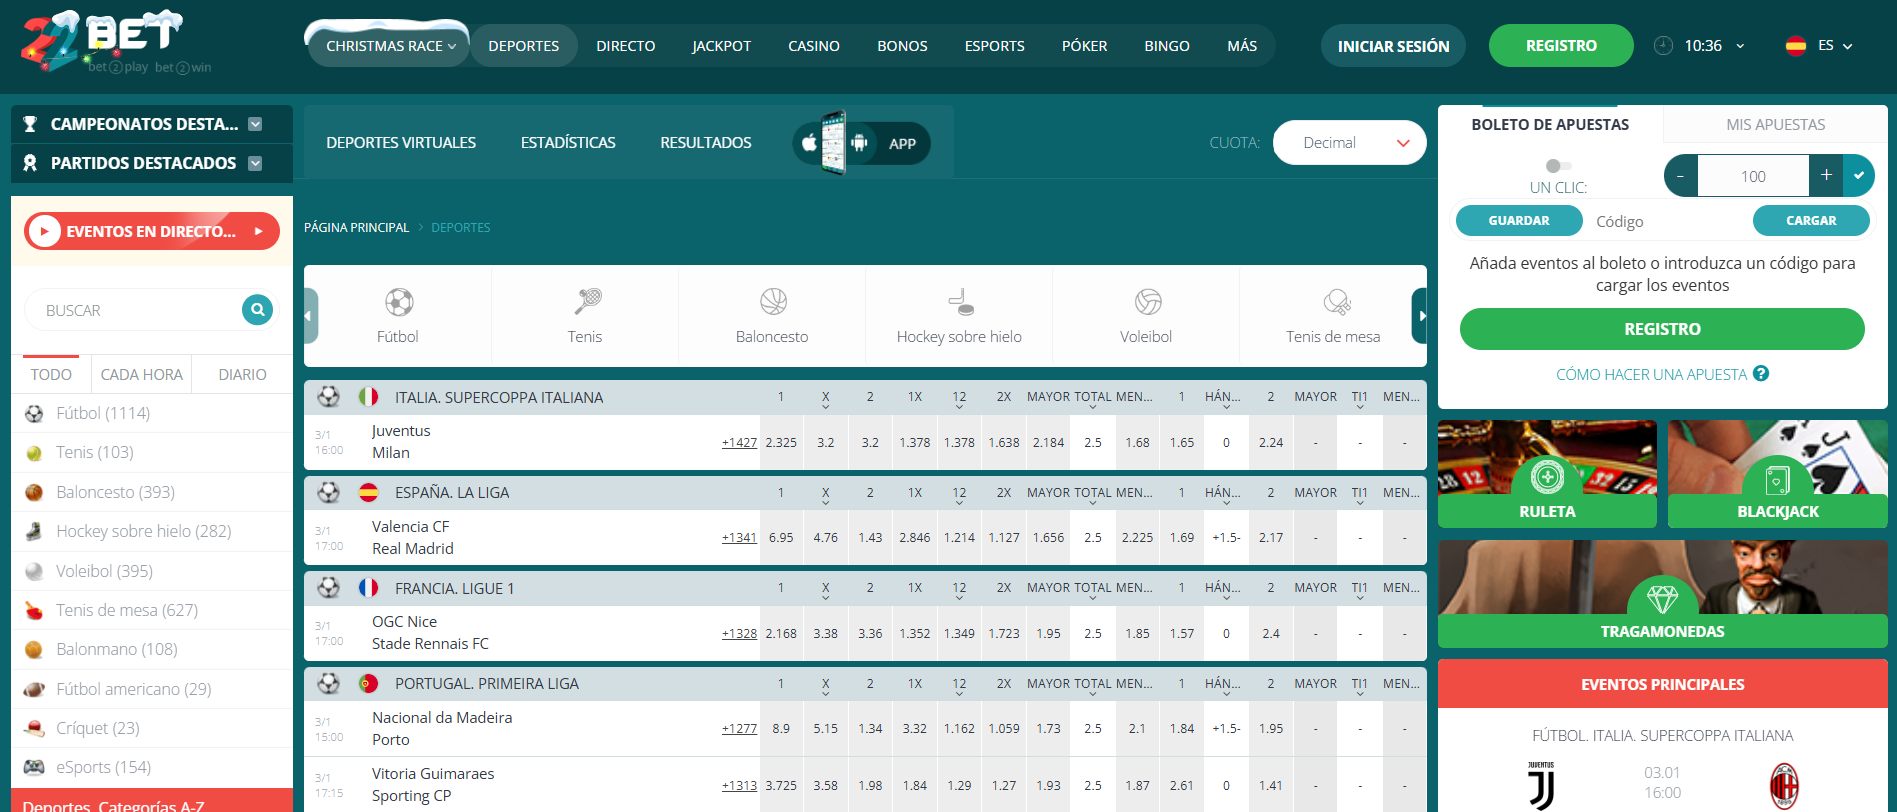Expand the Partidos destacados panel
This screenshot has height=812, width=1897.
click(255, 163)
